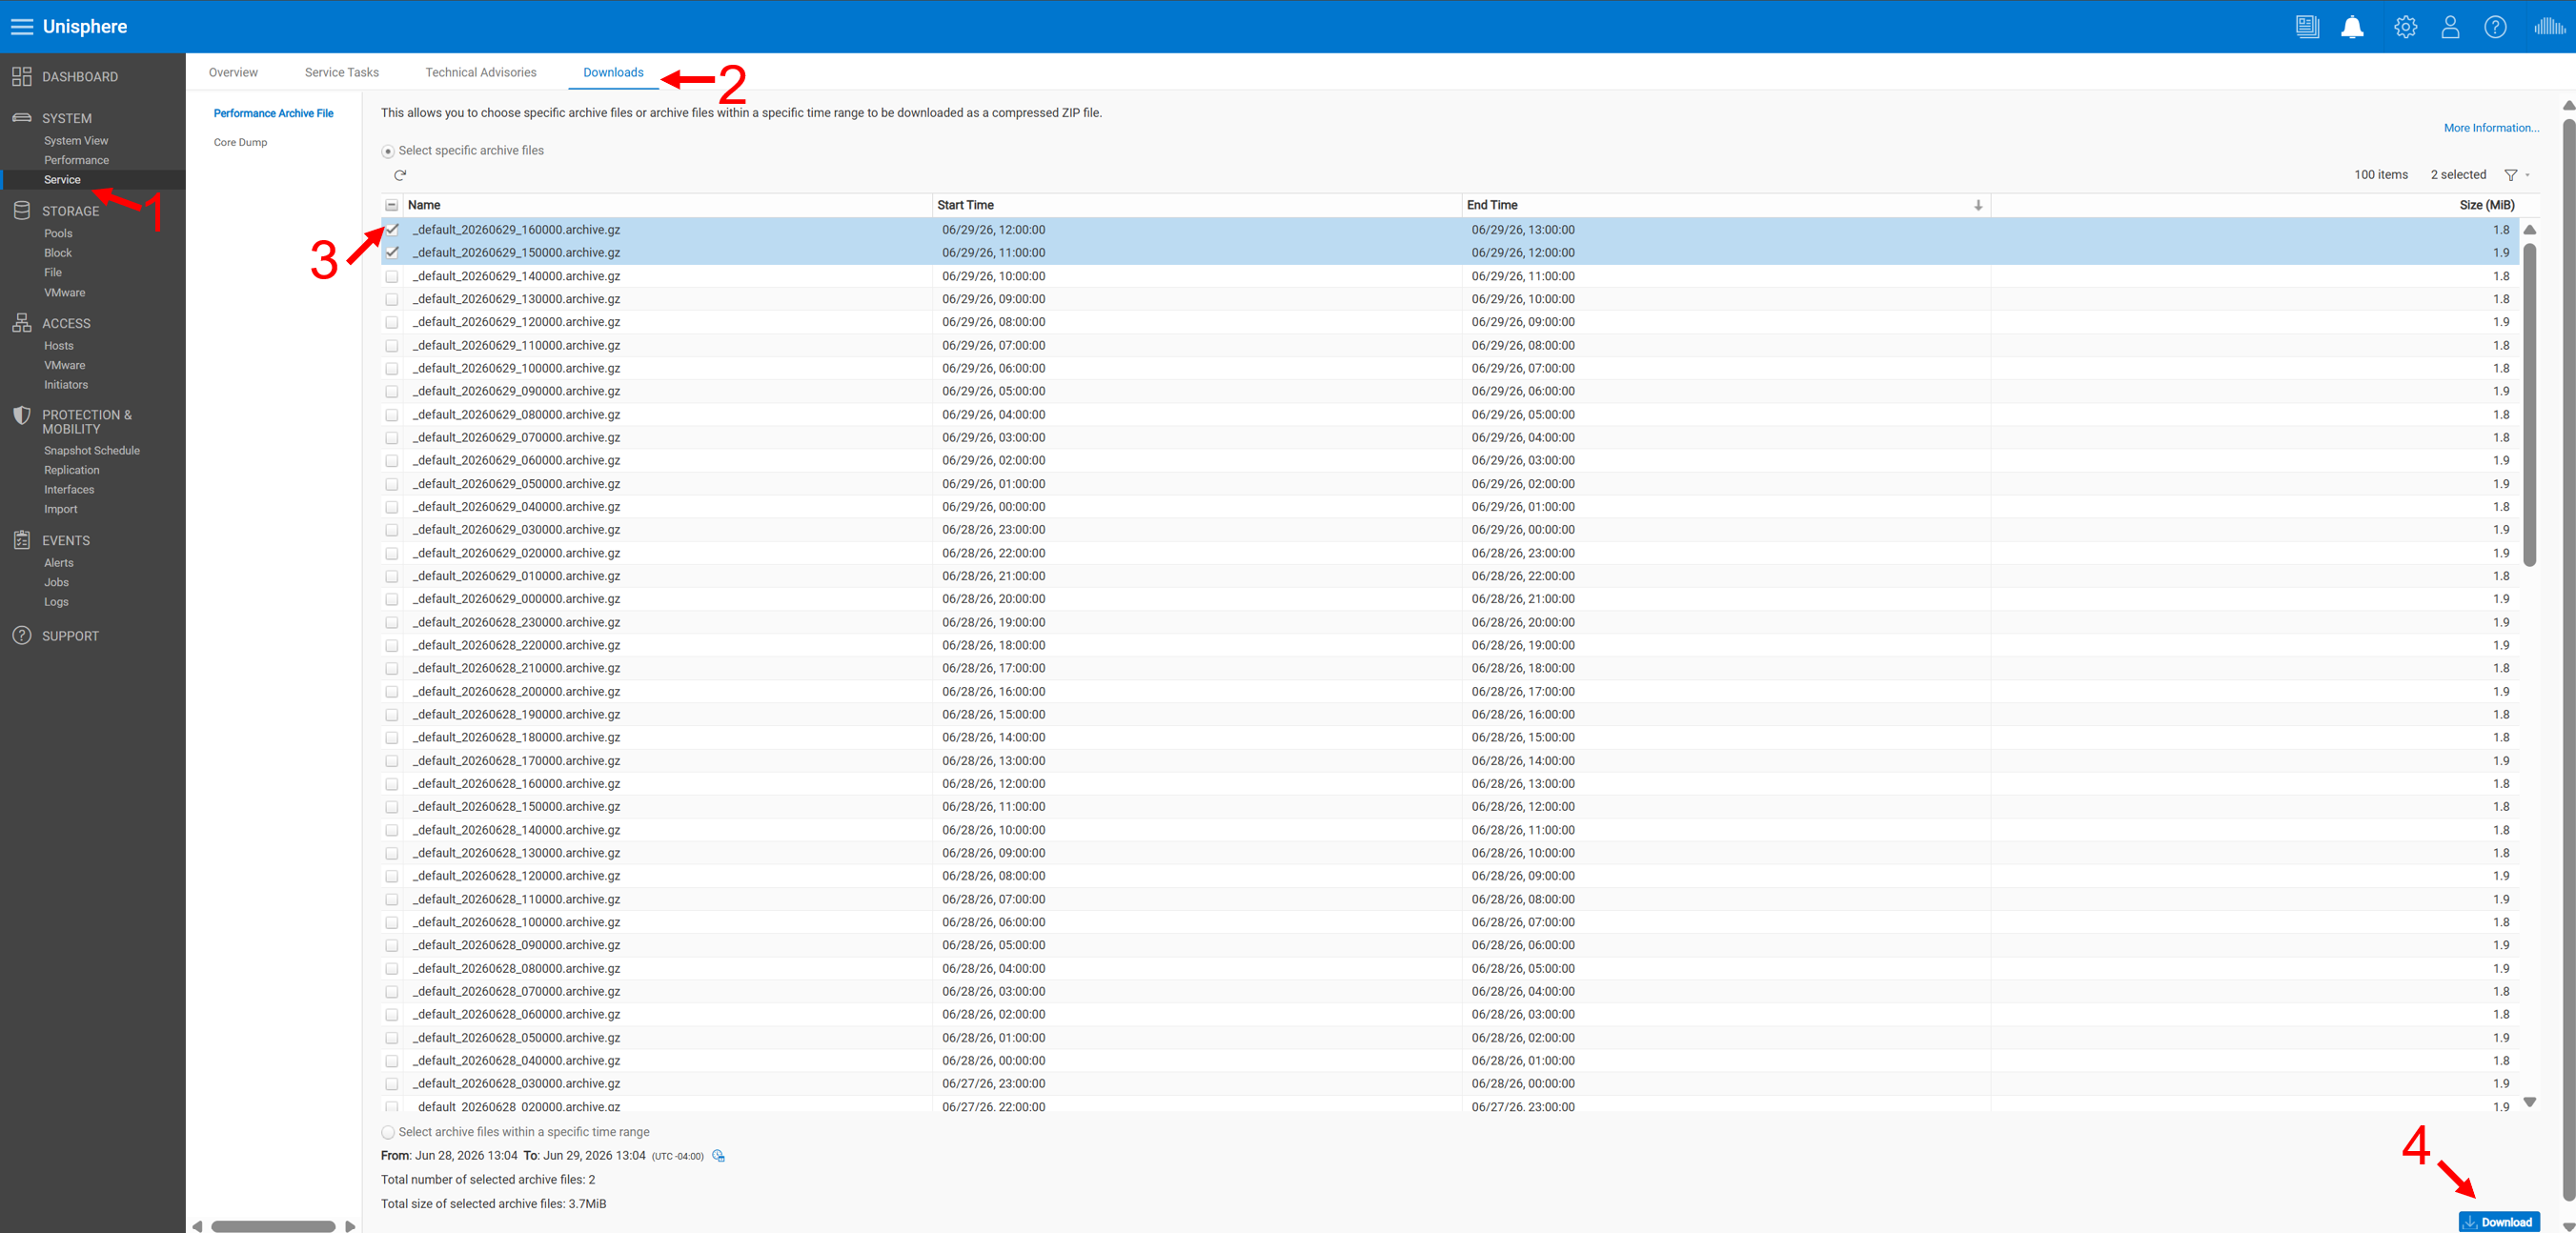Viewport: 2576px width, 1233px height.
Task: Click the page vertical scrollbar thumb
Action: 2569,660
